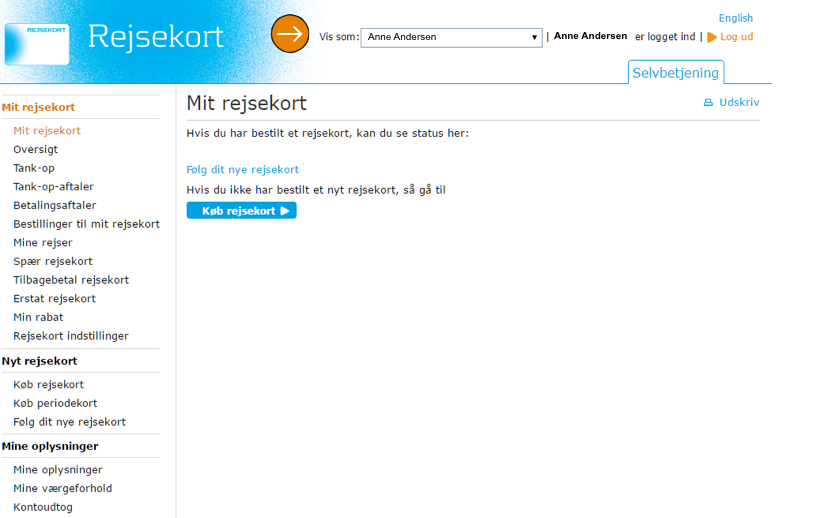Viewport: 828px width, 518px height.
Task: Open Min rabat in sidebar
Action: tap(38, 318)
